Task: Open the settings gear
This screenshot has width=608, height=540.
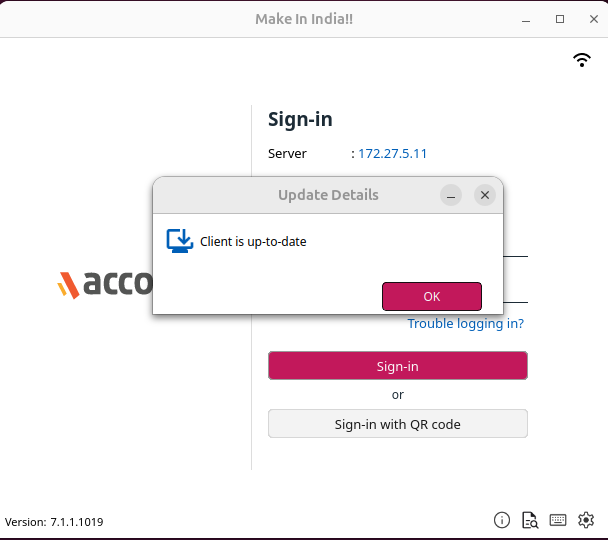Action: (586, 520)
